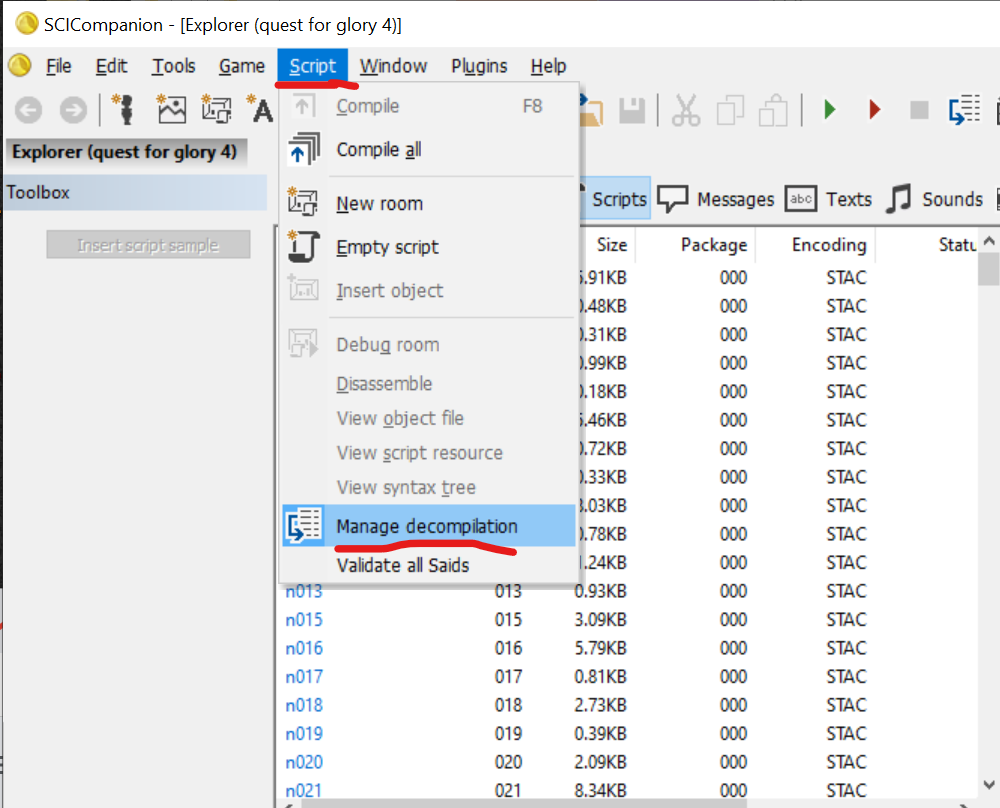The image size is (1000, 808).
Task: Click the New room menu icon
Action: coord(302,203)
